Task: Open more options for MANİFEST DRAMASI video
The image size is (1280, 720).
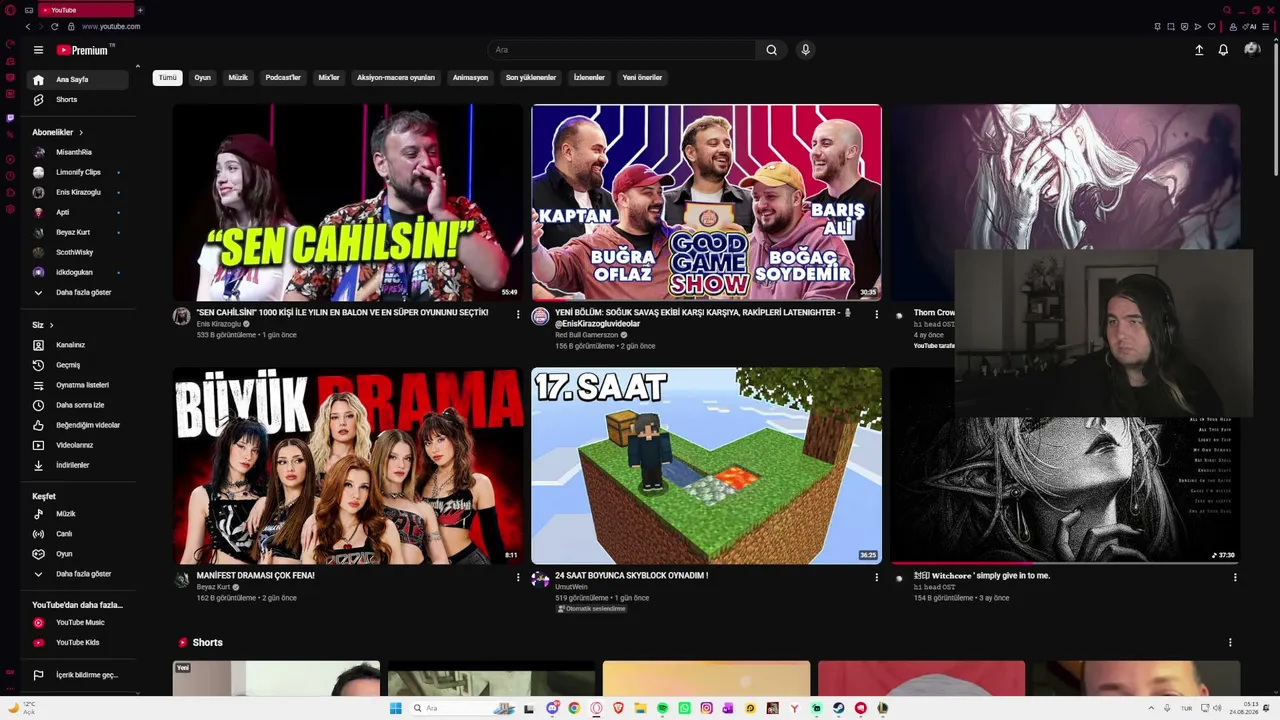Action: tap(518, 577)
